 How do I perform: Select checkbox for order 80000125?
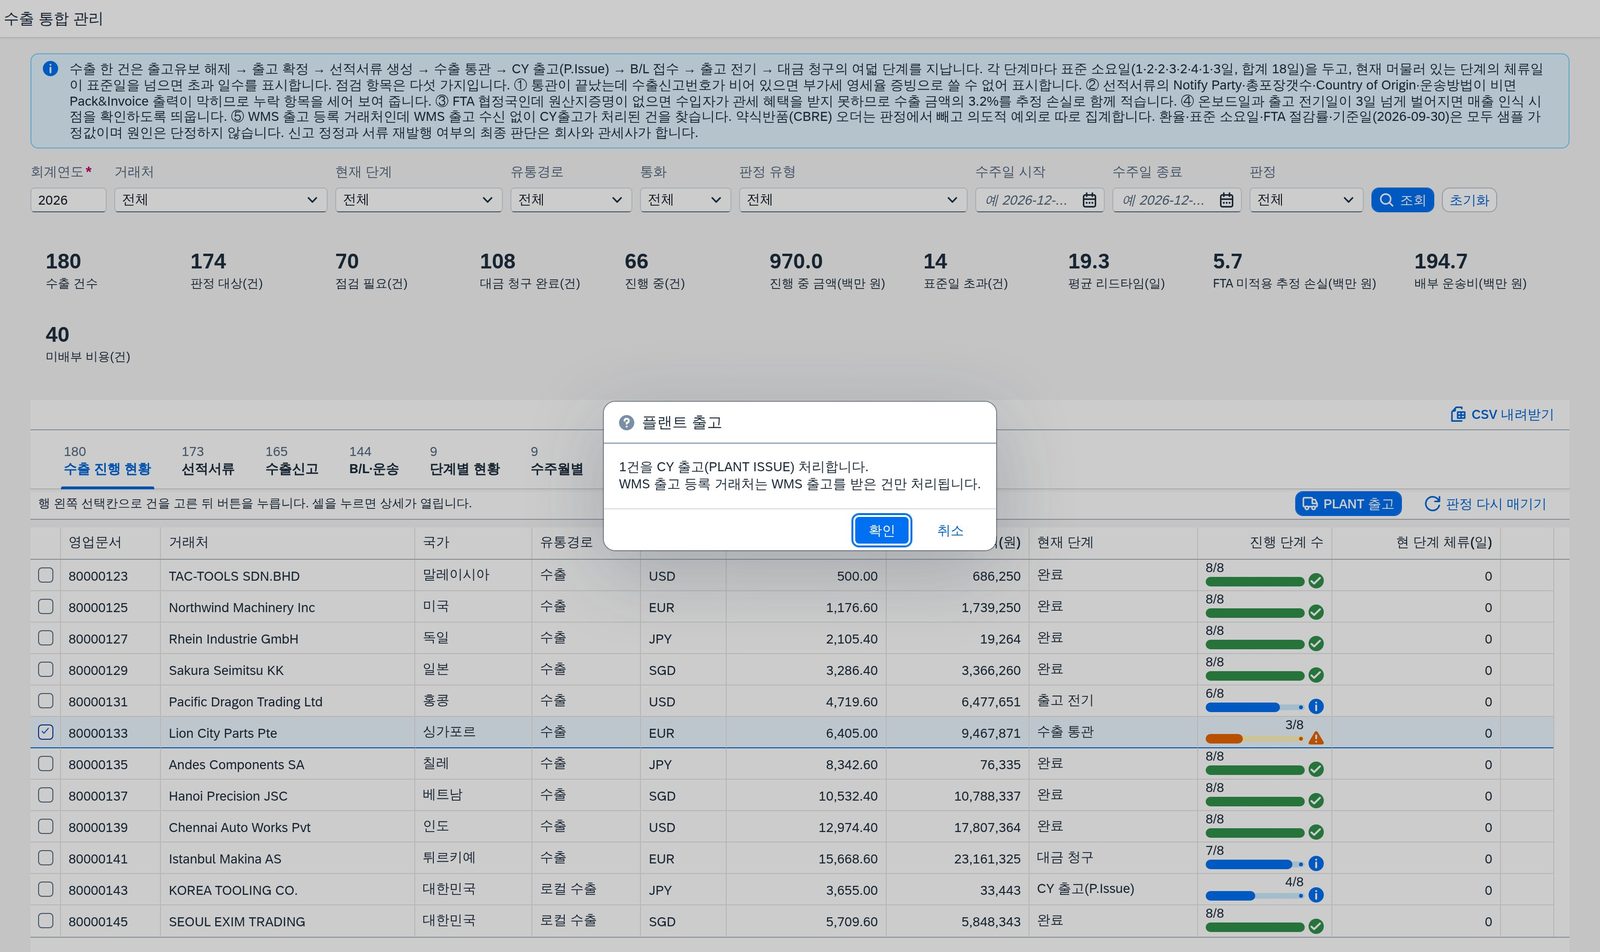pyautogui.click(x=46, y=606)
